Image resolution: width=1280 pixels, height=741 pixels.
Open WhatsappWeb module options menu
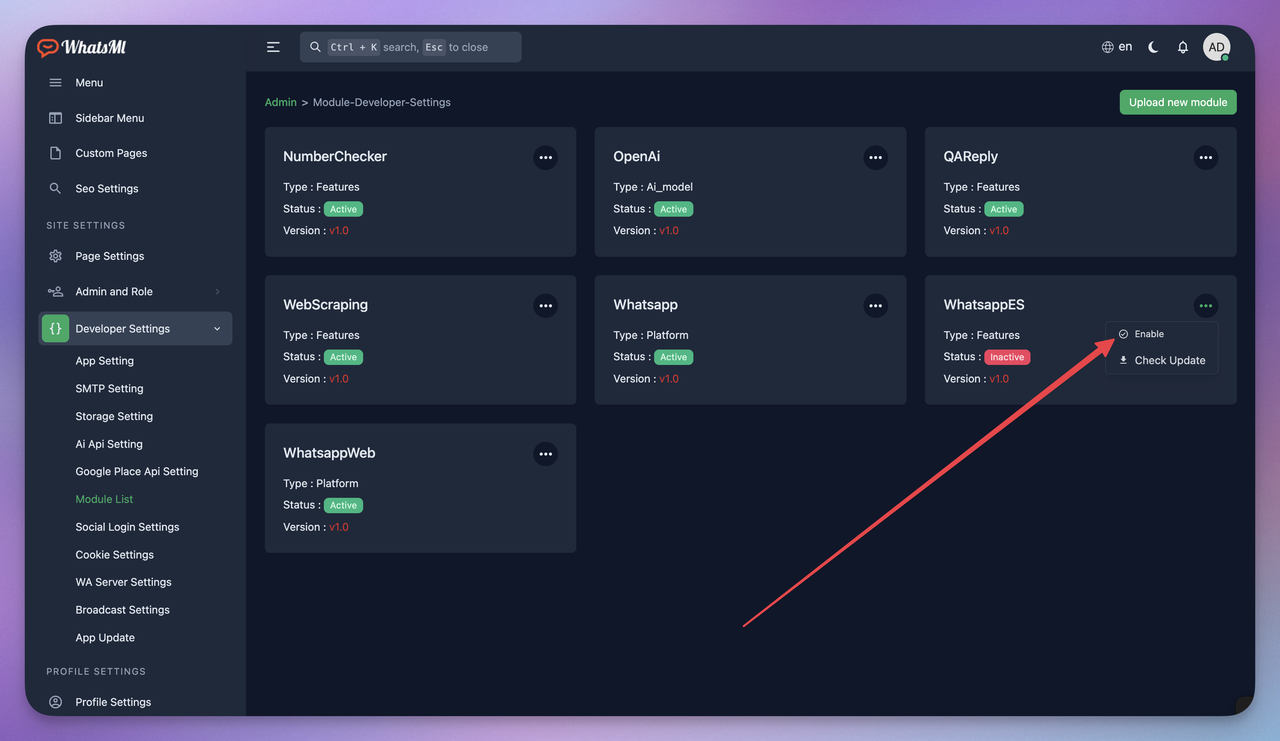[545, 454]
